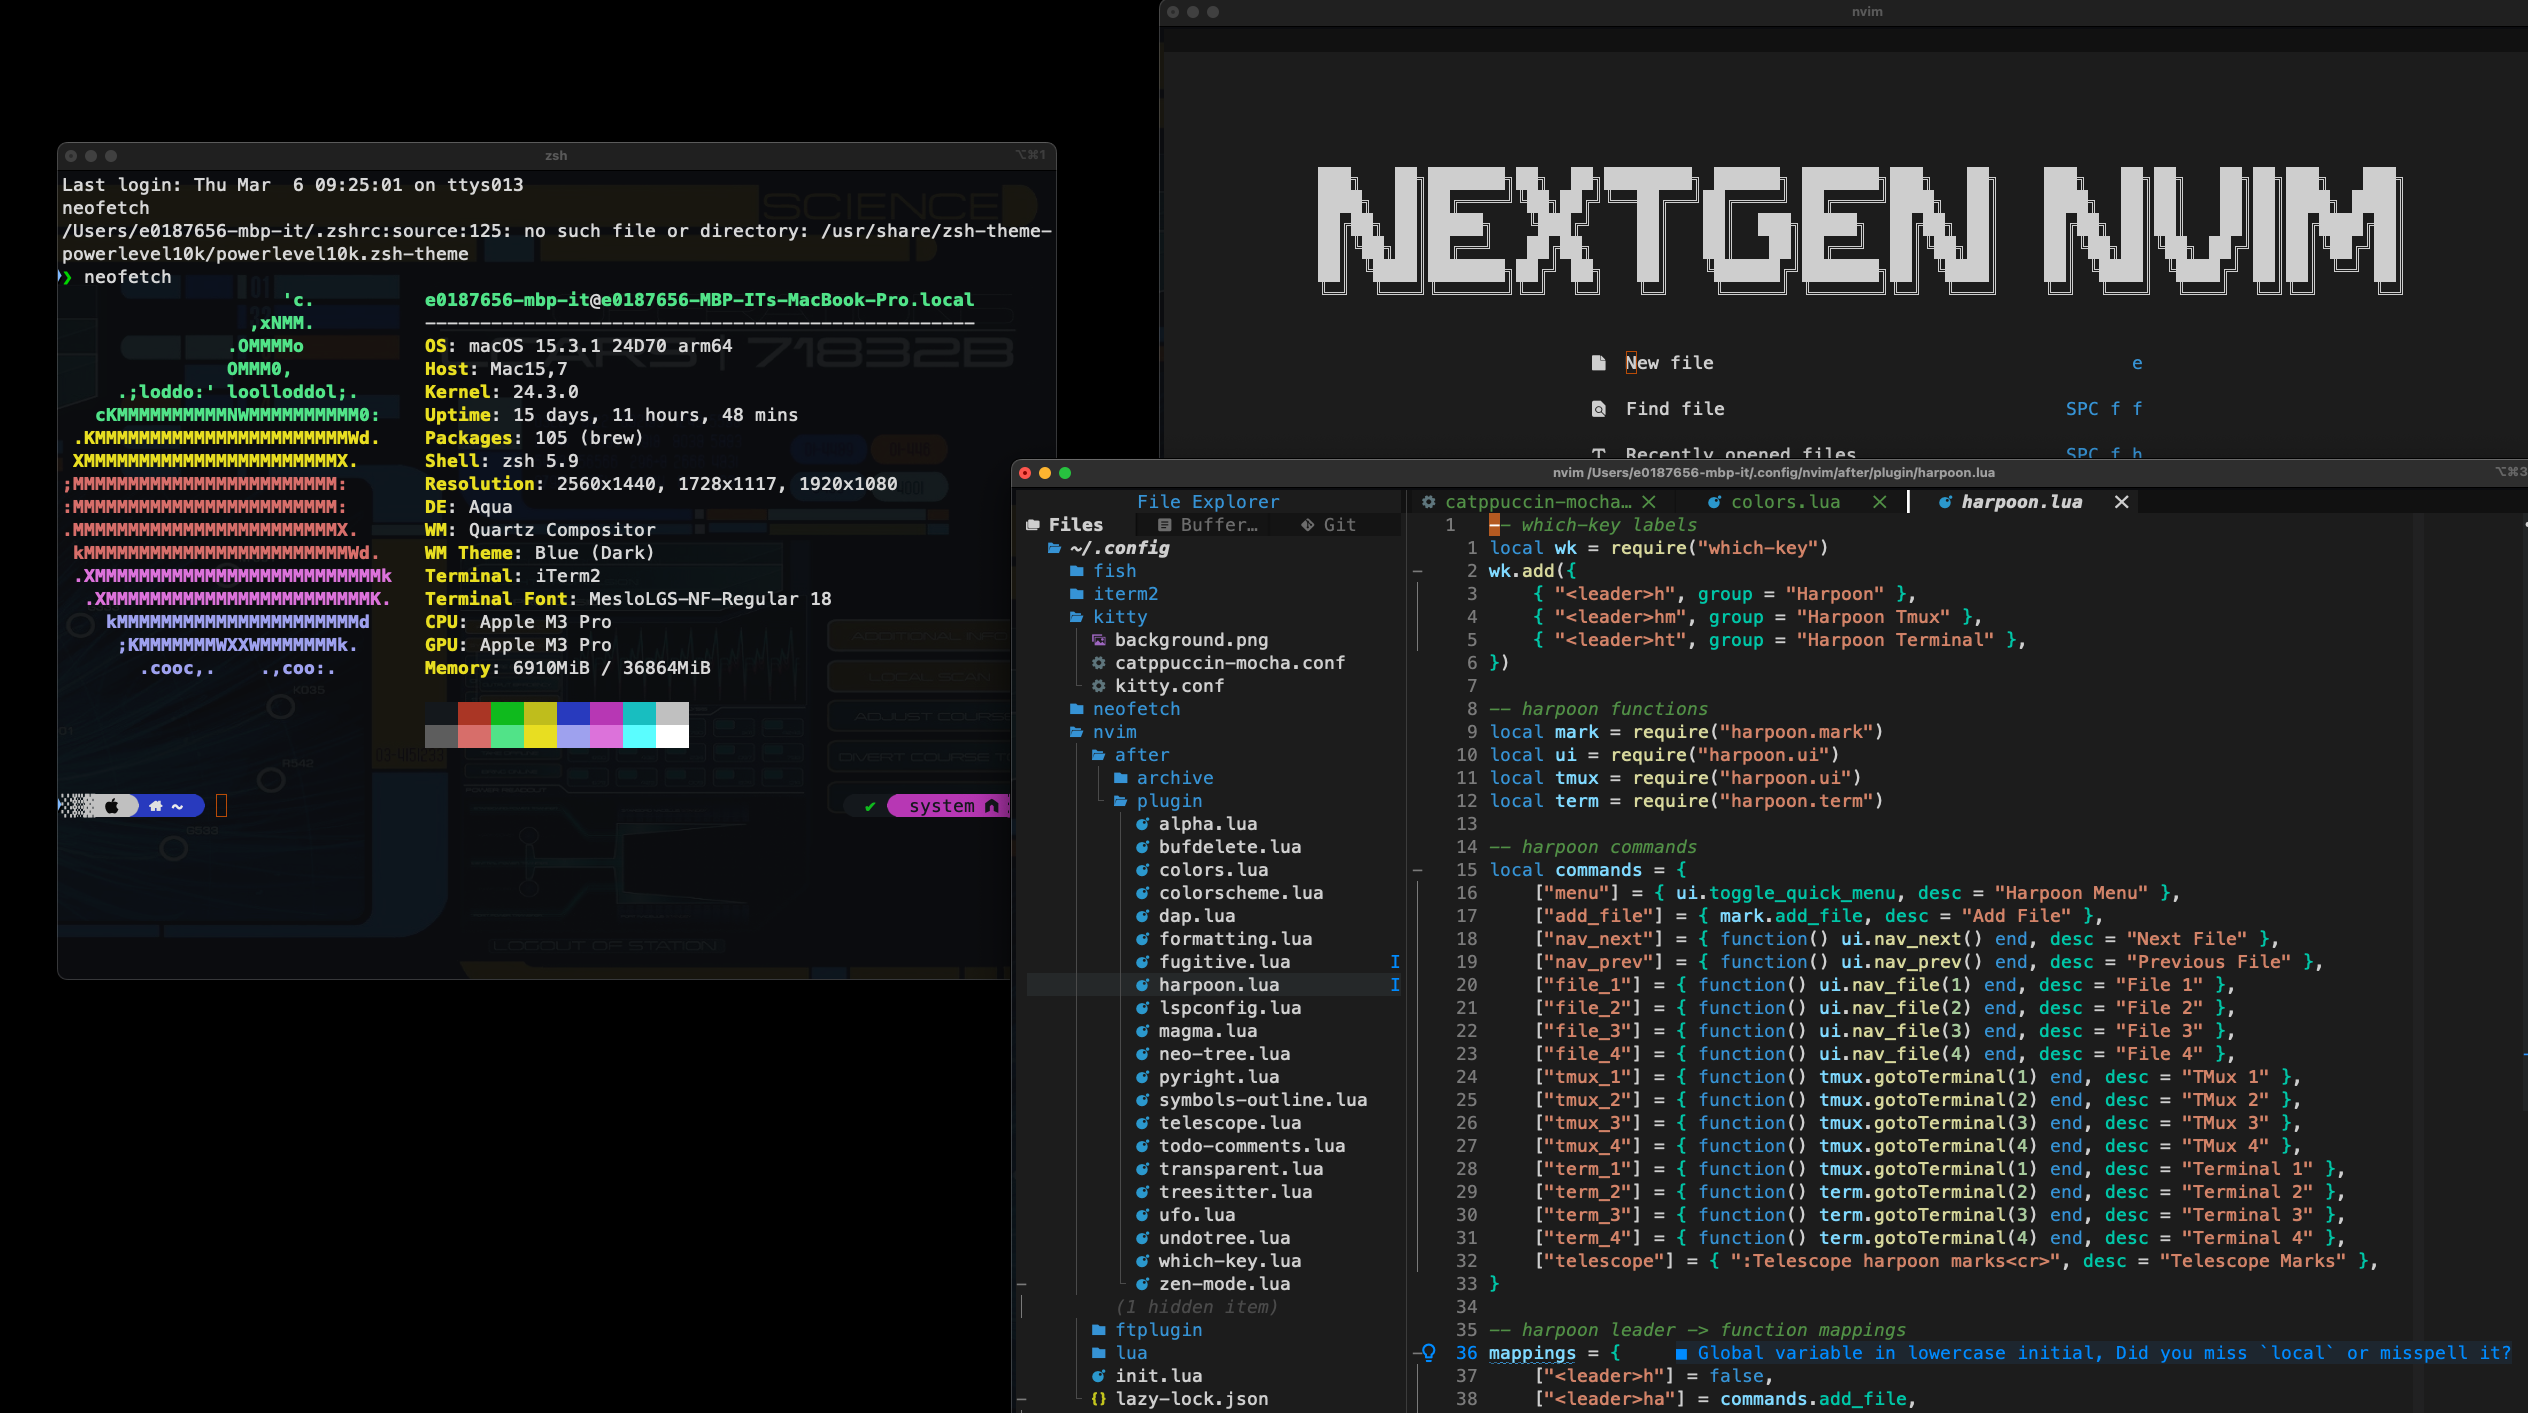
Task: Toggle the fold marker at line 2
Action: (1417, 571)
